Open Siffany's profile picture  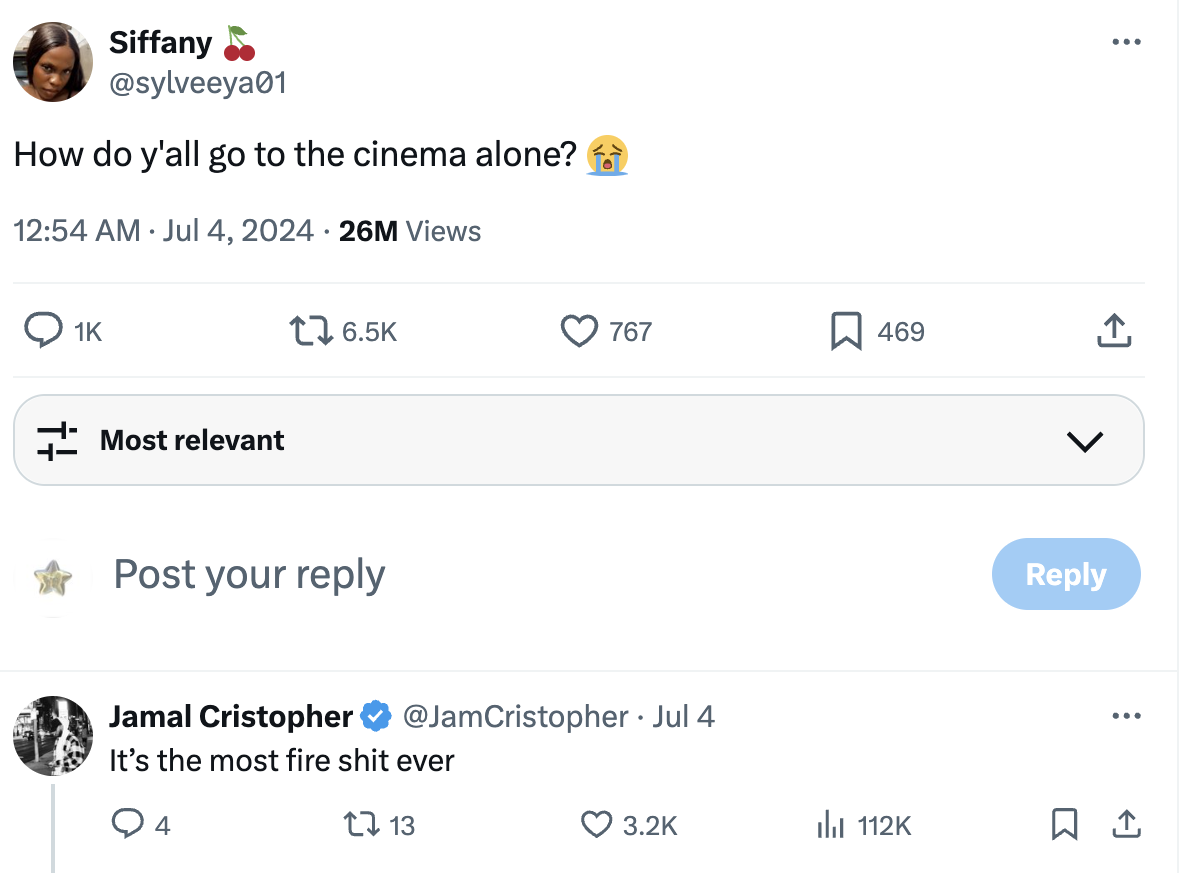click(x=52, y=62)
